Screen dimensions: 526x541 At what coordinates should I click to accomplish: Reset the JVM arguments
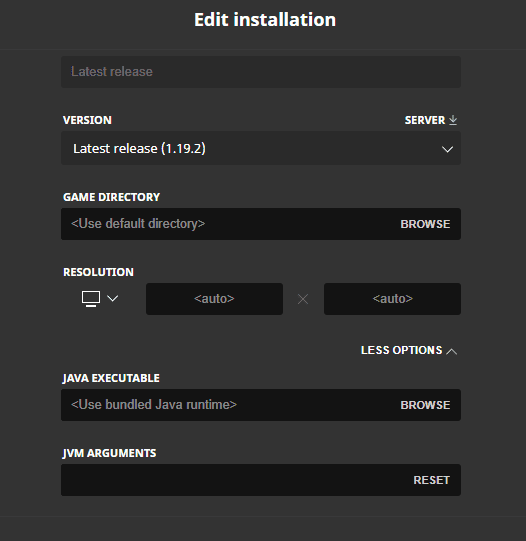[x=431, y=480]
